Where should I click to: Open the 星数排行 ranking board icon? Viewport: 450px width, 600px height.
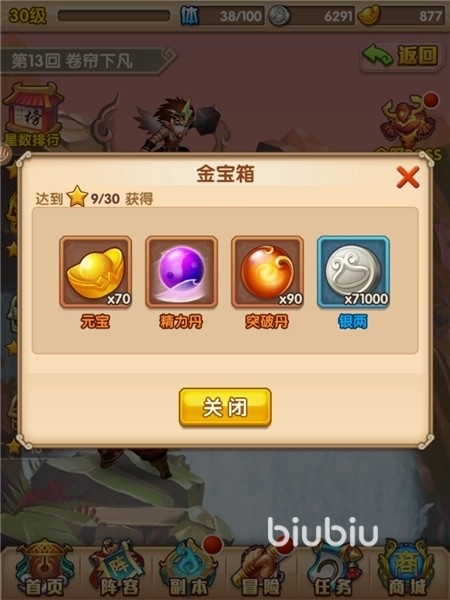[x=33, y=114]
